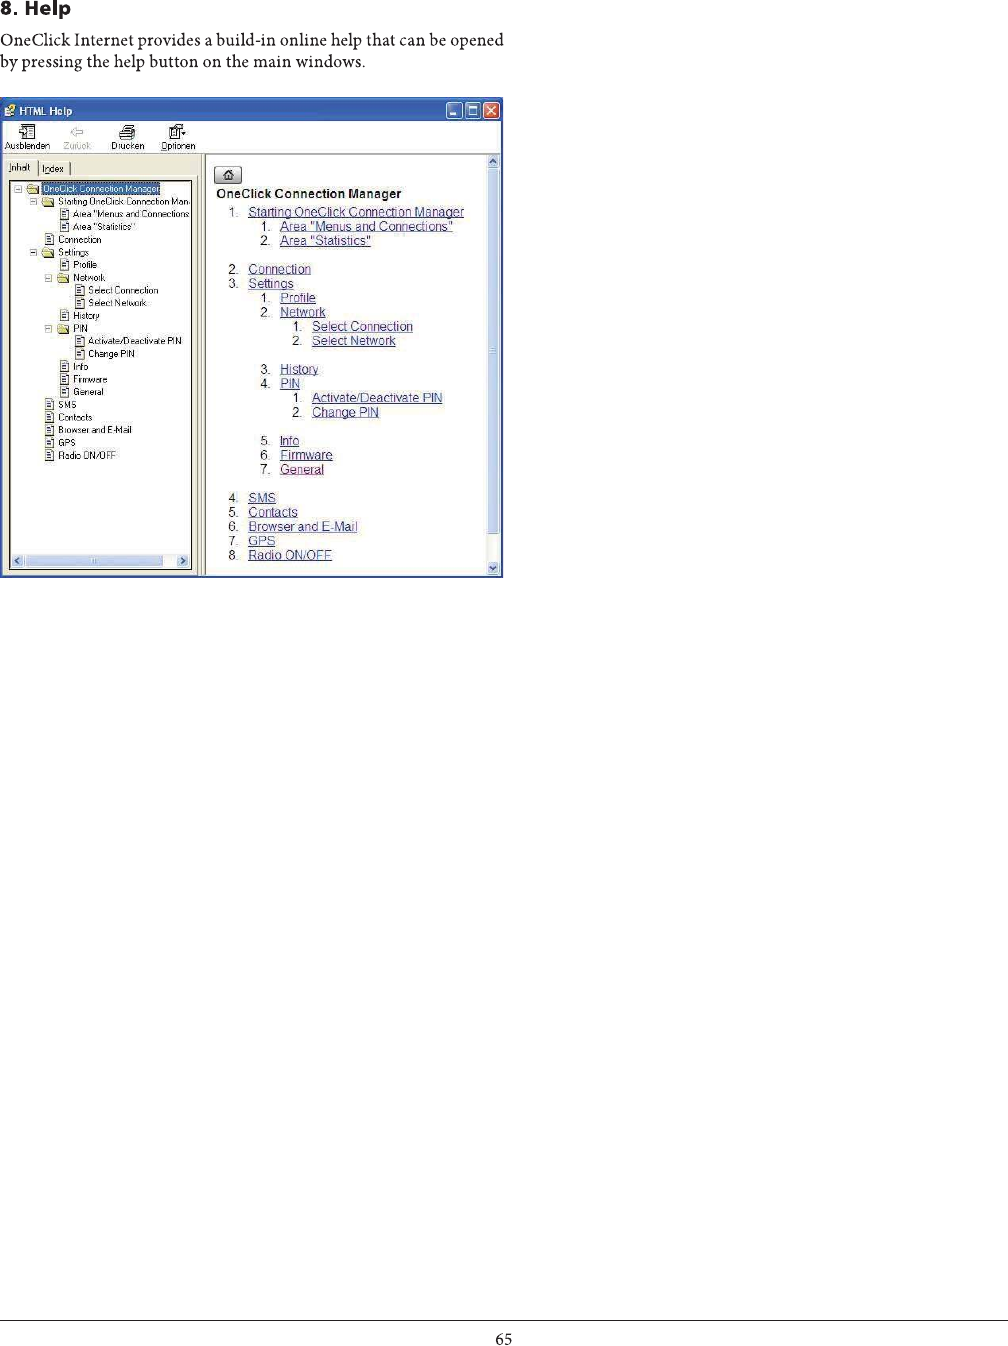Collapse the Starting OneClick Connection Manager node
The image size is (1008, 1346).
(33, 201)
